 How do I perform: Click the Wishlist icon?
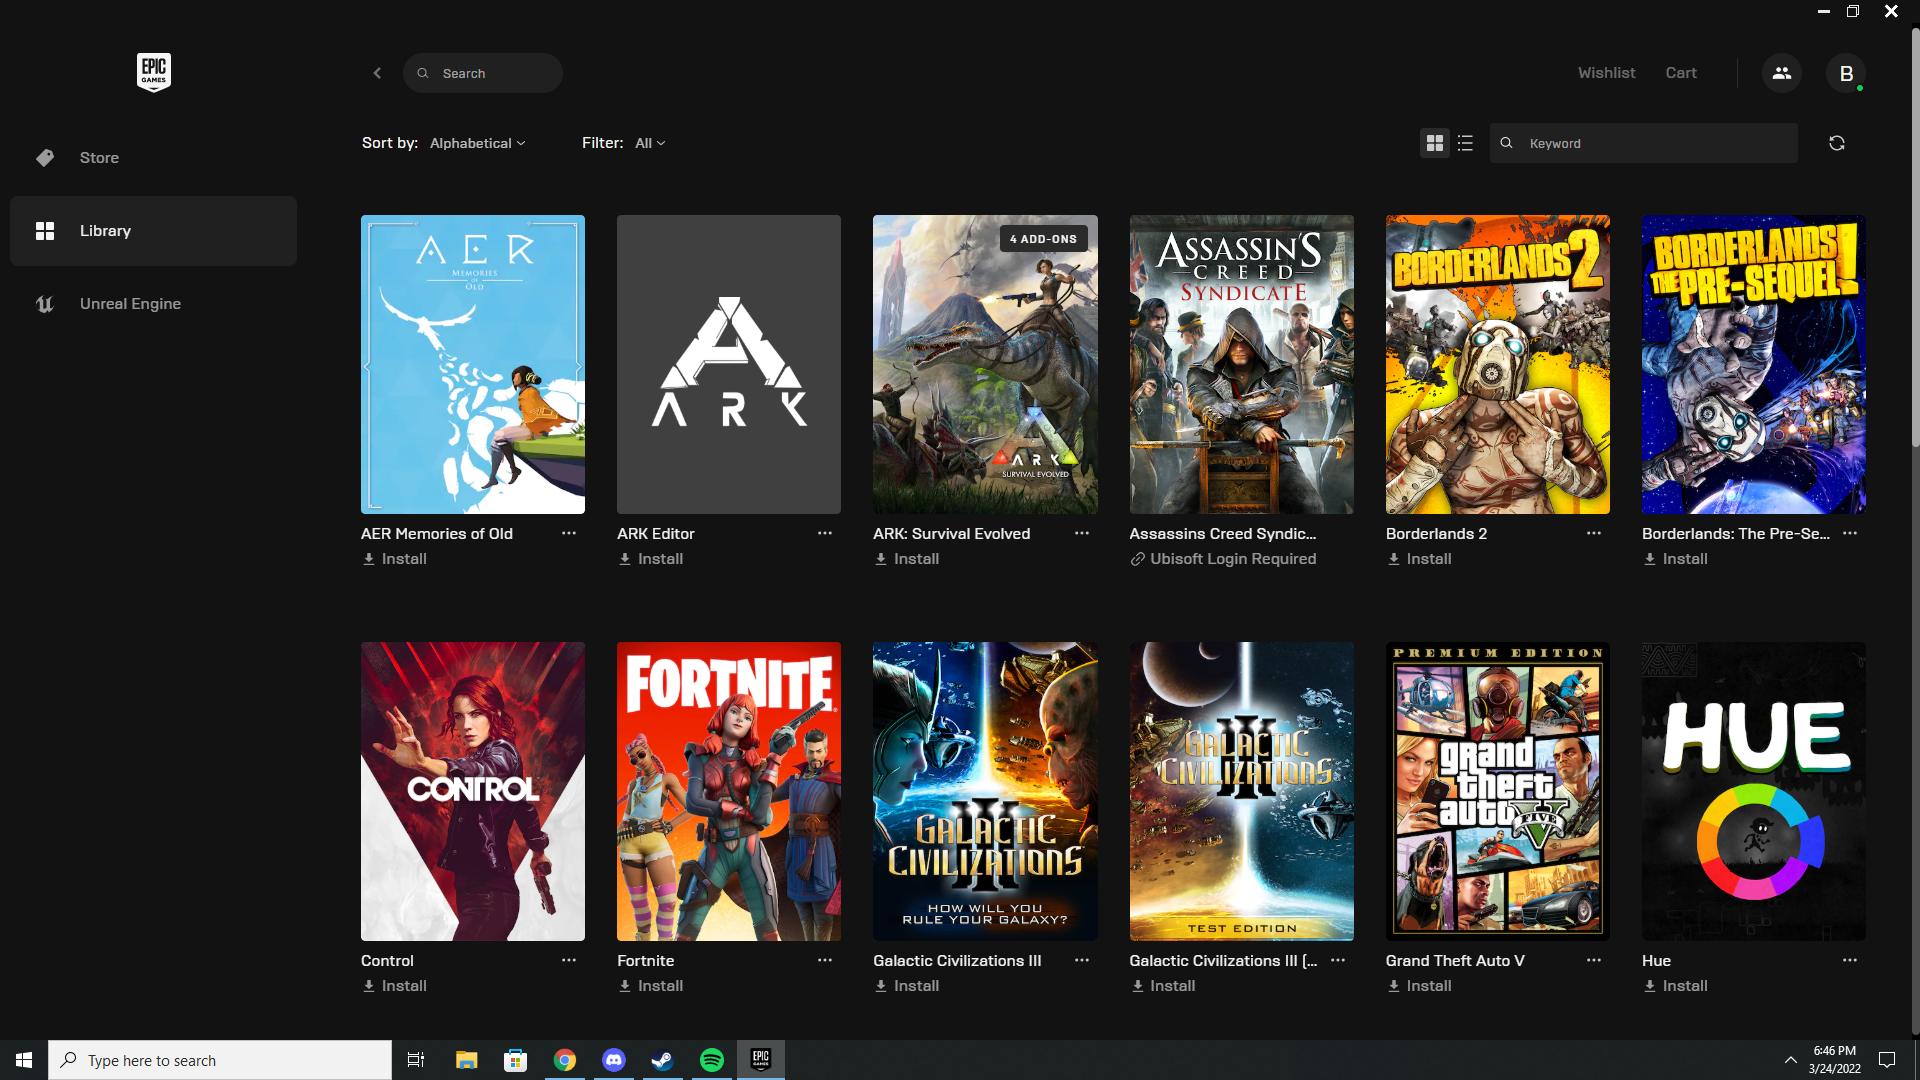pyautogui.click(x=1606, y=73)
